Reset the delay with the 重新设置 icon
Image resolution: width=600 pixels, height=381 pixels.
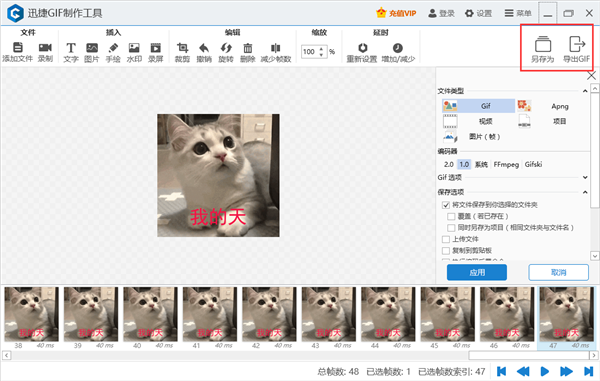click(x=362, y=48)
